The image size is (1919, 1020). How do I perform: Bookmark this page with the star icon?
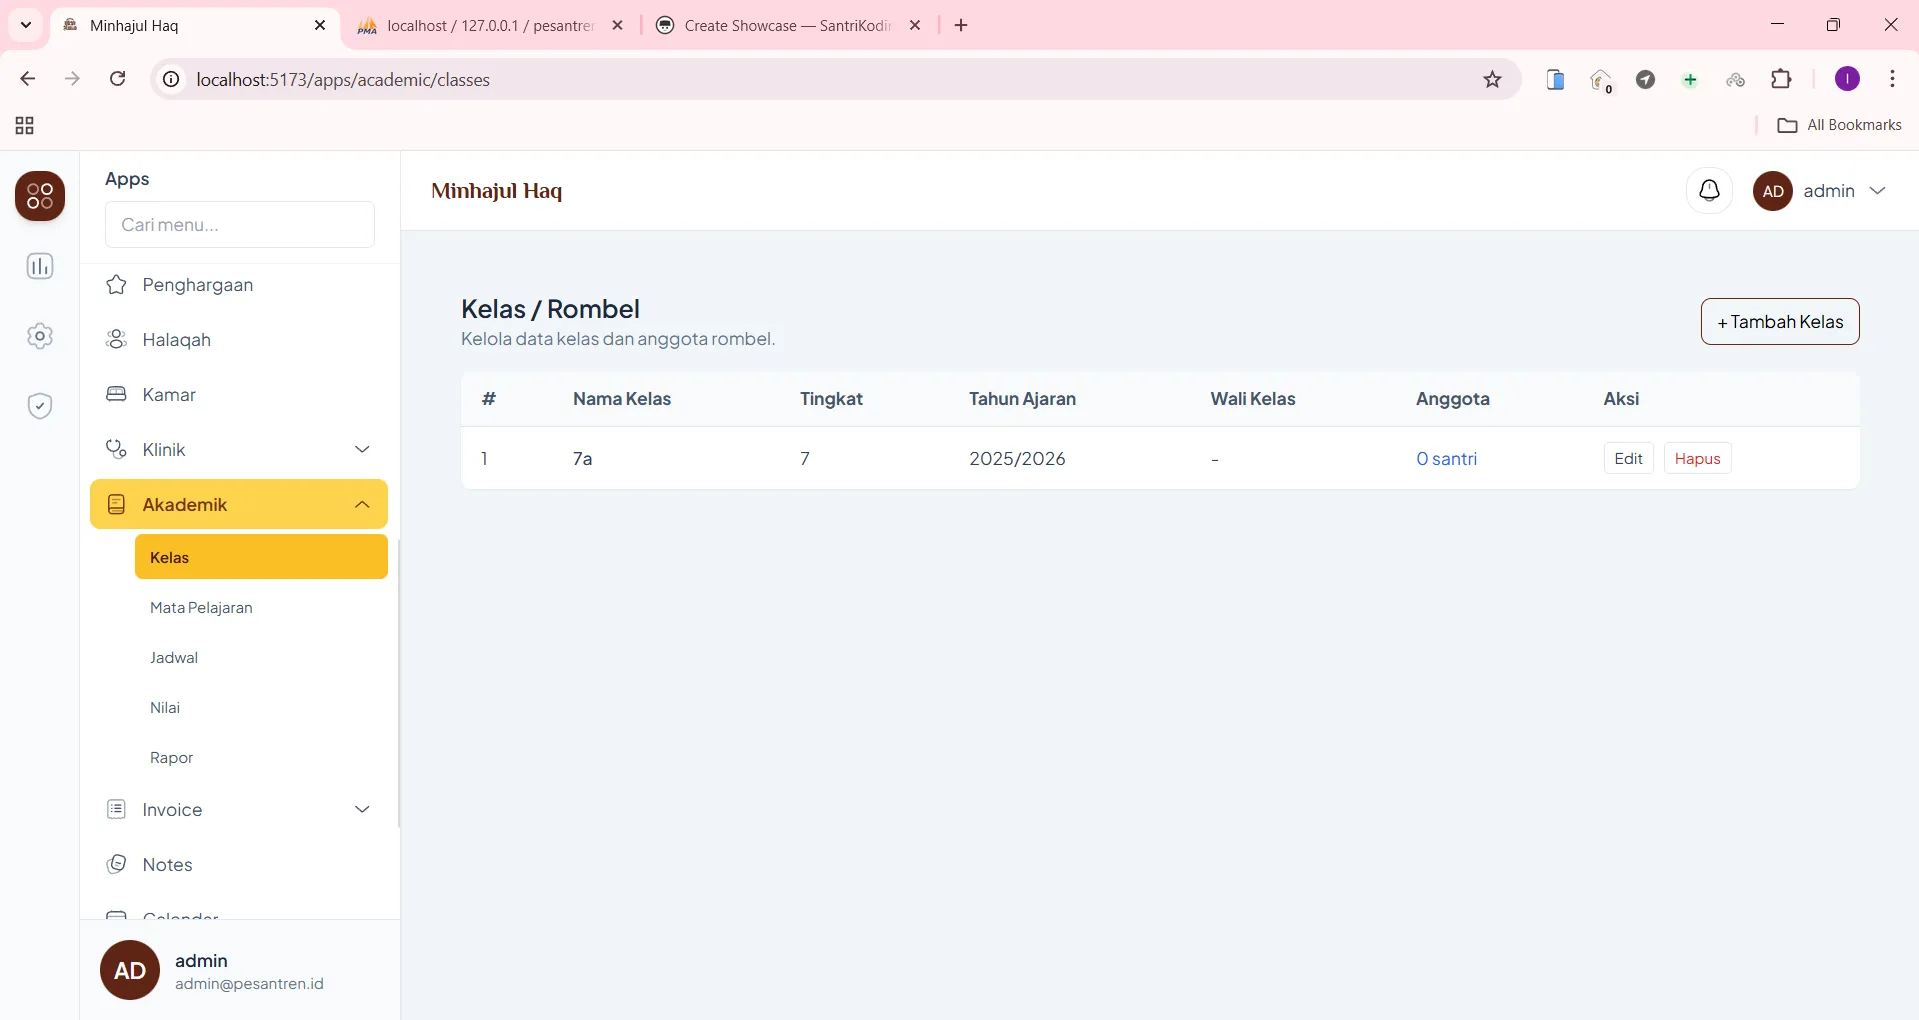(x=1492, y=80)
